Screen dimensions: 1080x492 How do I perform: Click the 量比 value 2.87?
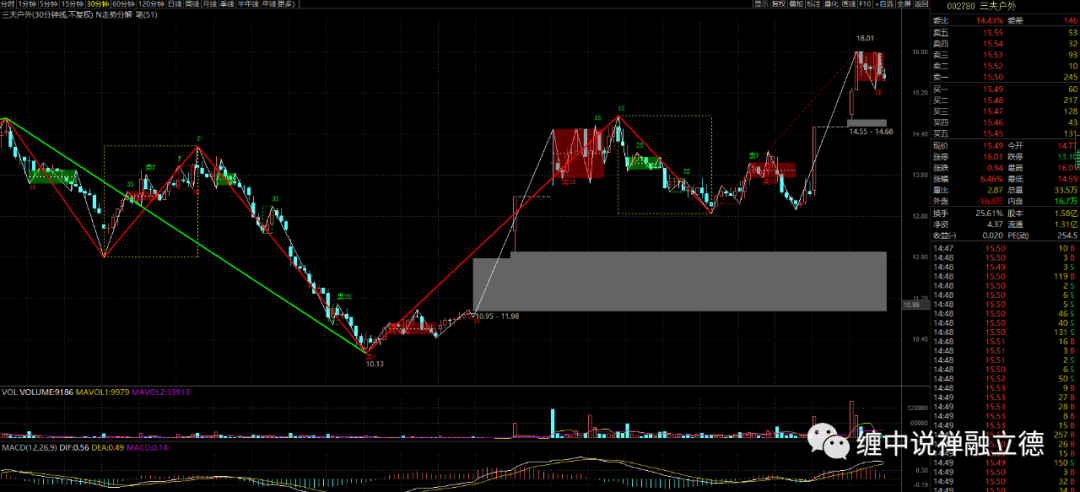pyautogui.click(x=995, y=189)
